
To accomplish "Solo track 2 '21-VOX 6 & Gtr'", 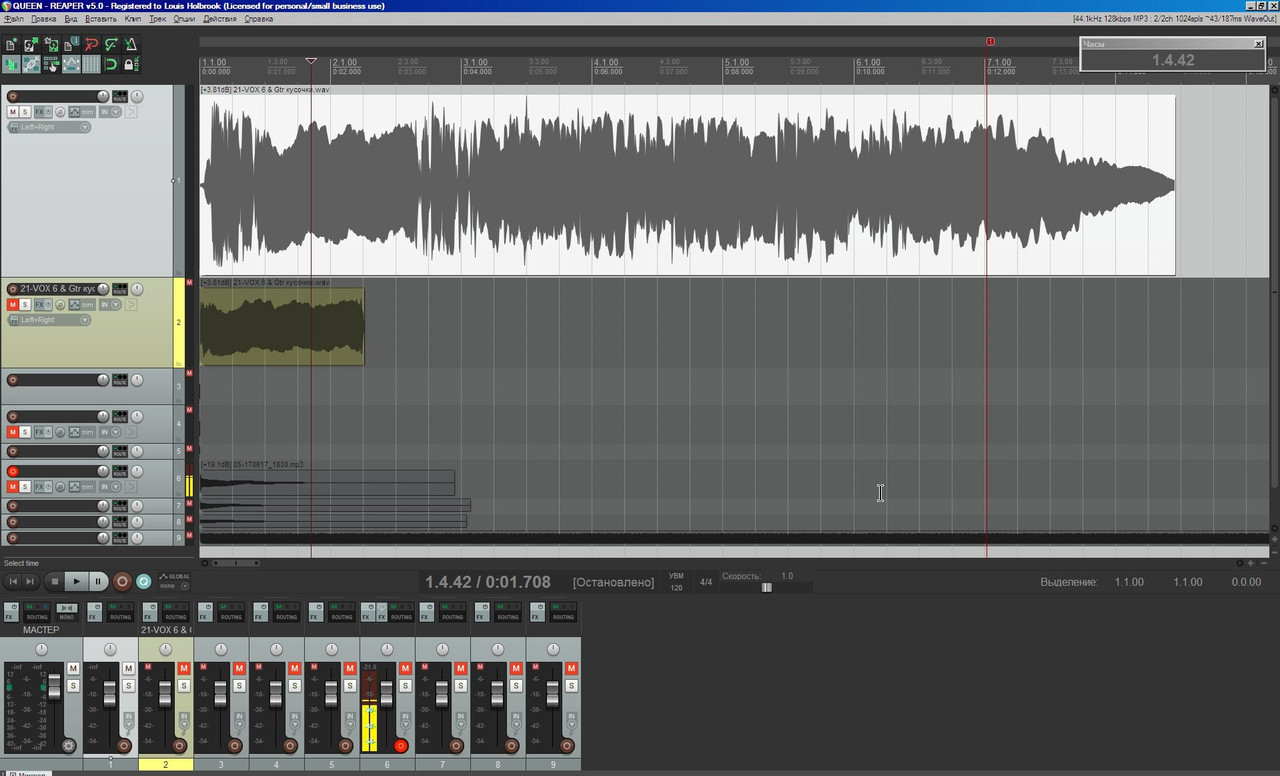I will 25,304.
